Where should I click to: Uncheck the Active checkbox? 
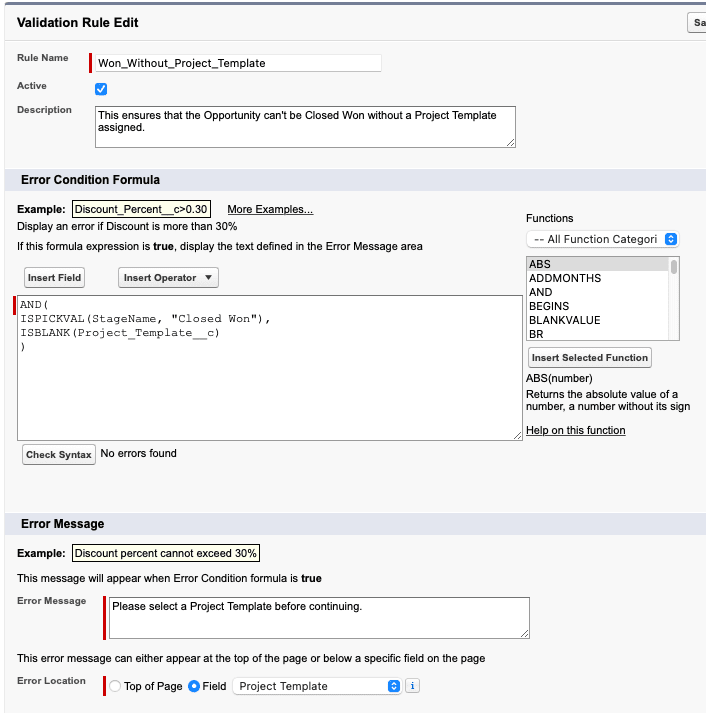click(x=101, y=89)
